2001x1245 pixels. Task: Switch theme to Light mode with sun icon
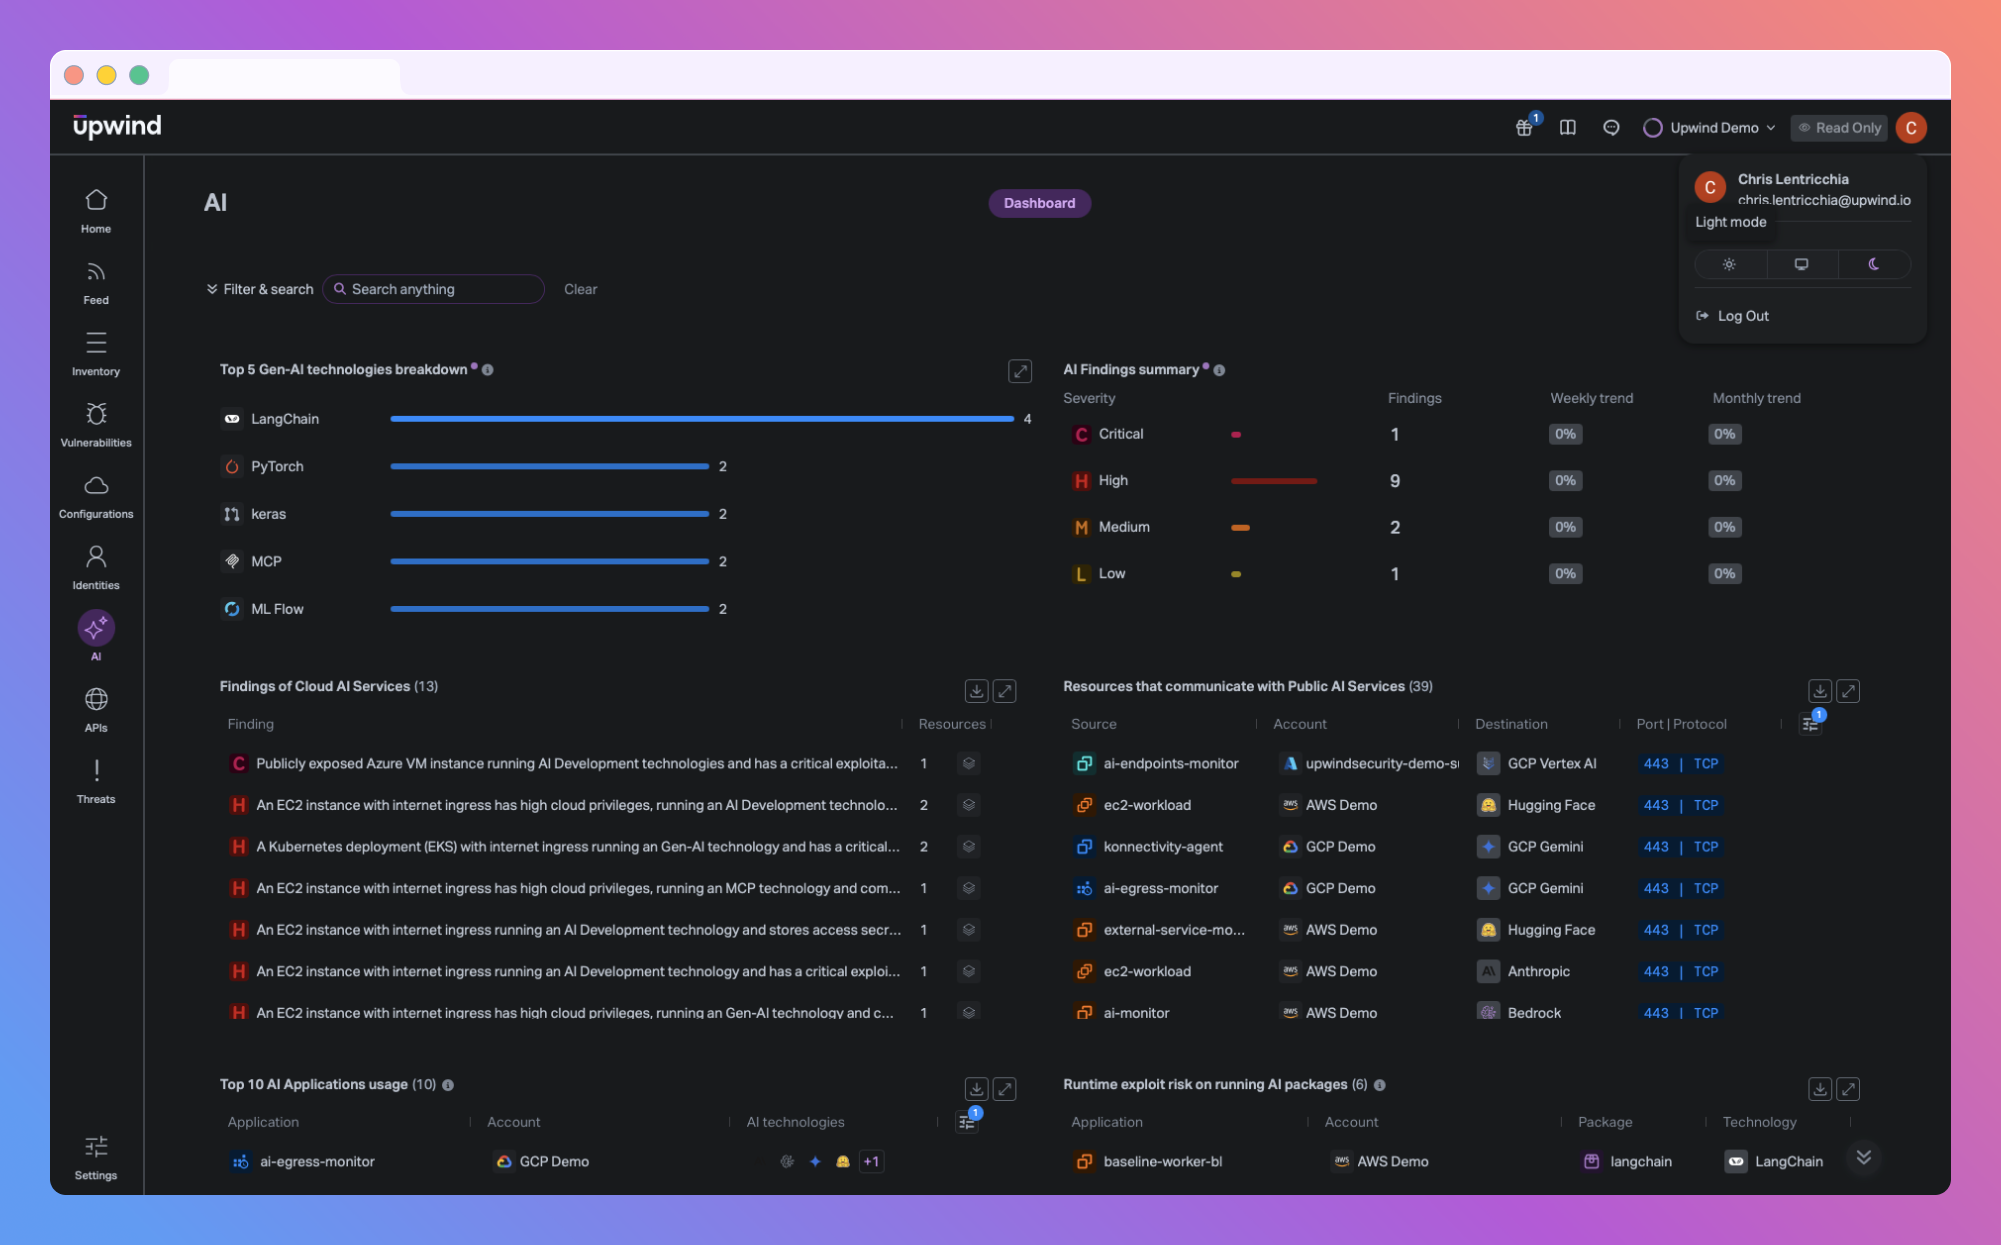pyautogui.click(x=1729, y=264)
